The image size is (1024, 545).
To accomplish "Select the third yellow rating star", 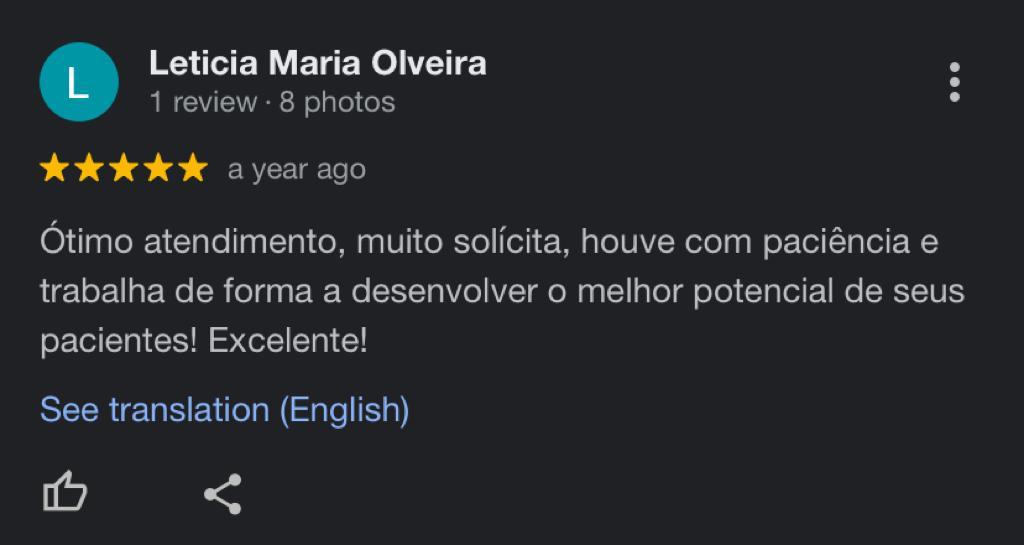I will pos(123,169).
